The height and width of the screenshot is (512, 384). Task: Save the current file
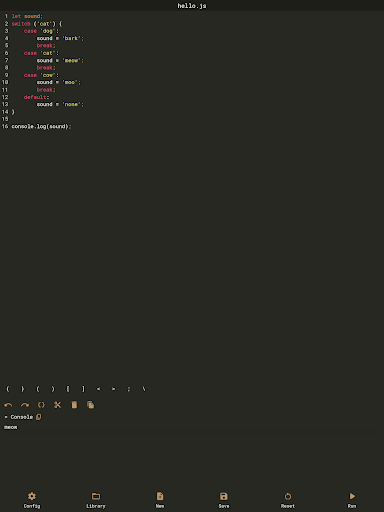tap(224, 500)
